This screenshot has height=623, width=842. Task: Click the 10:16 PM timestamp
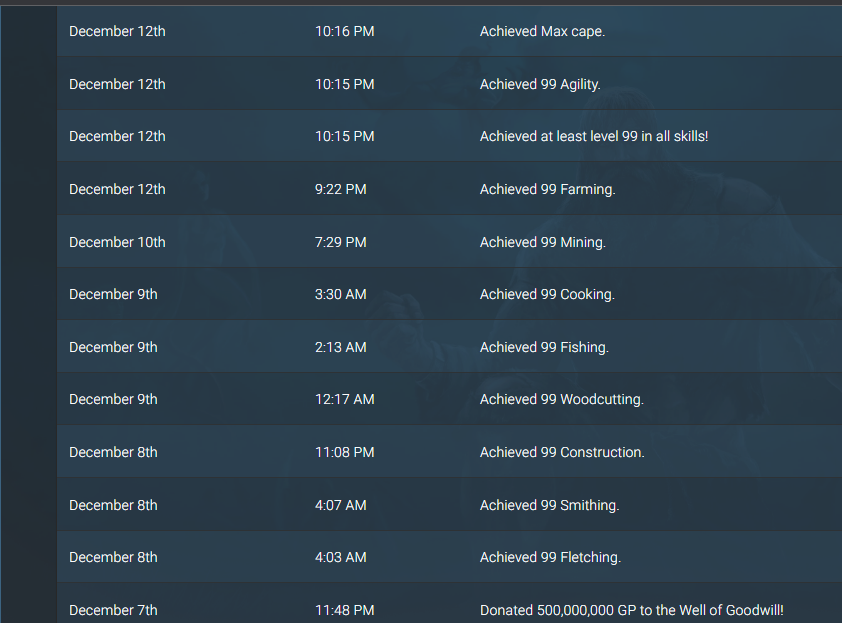(x=344, y=31)
